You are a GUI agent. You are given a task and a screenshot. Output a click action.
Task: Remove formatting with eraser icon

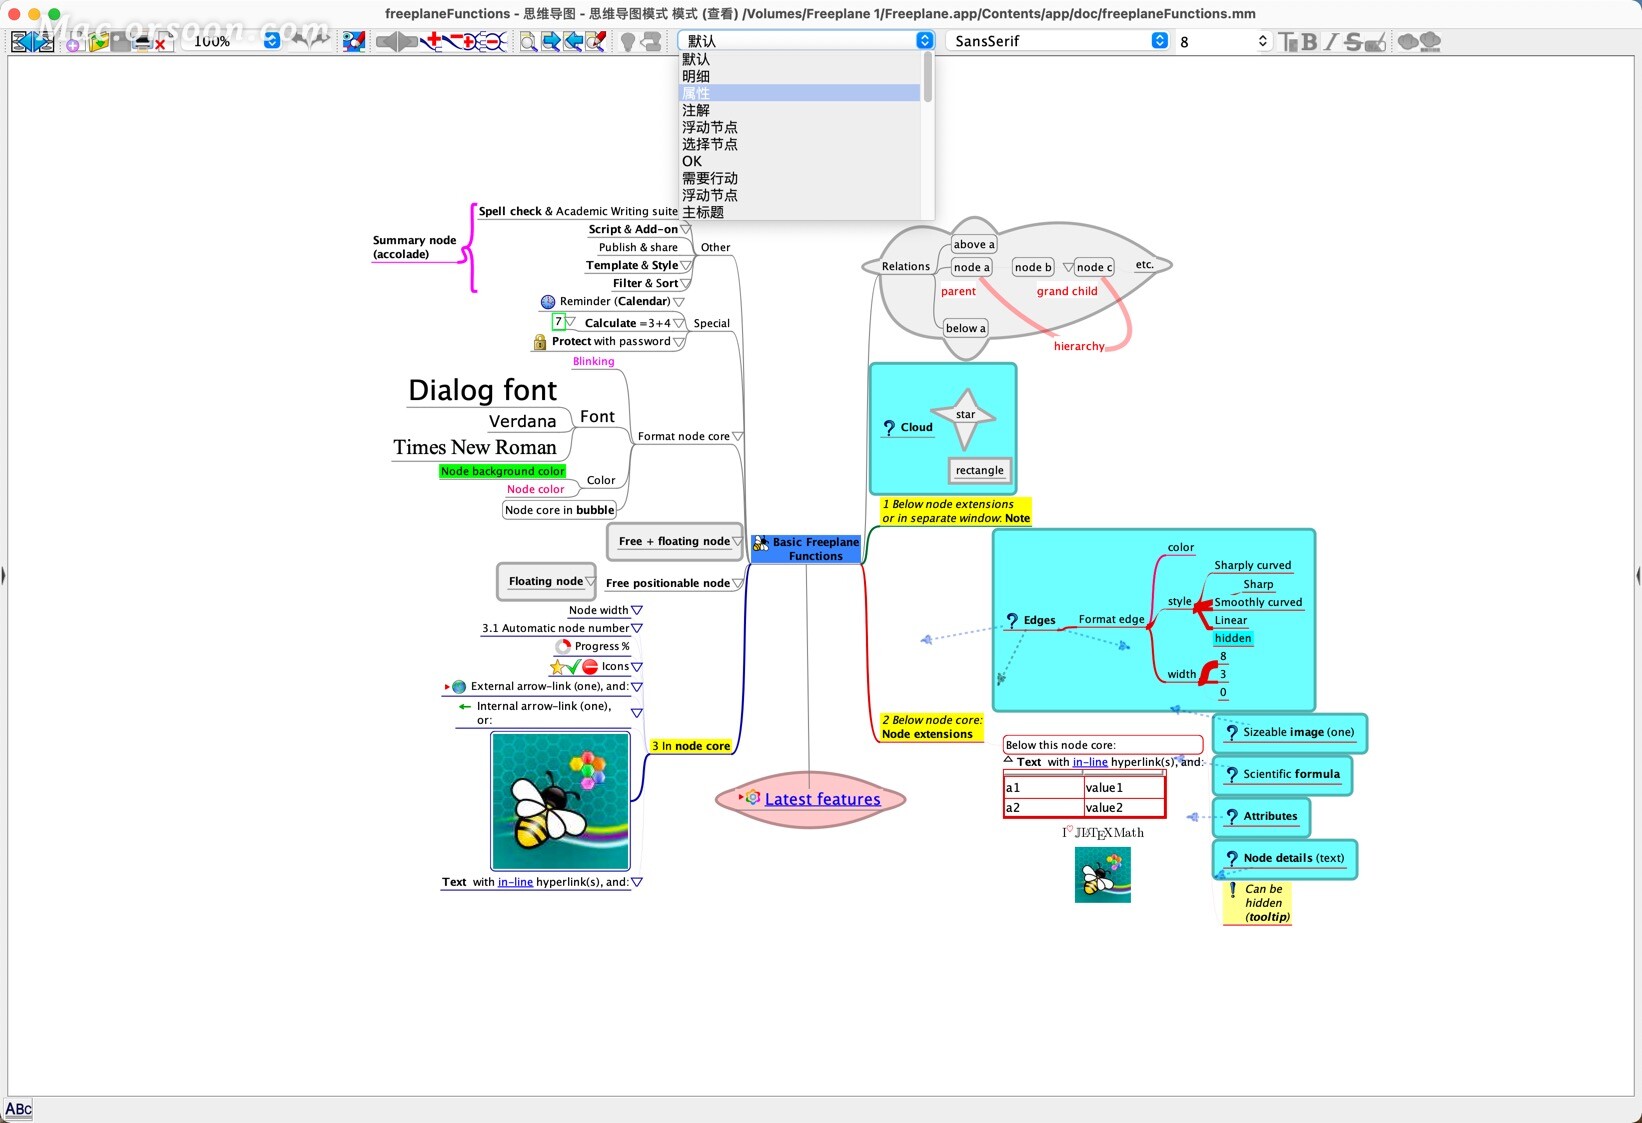pyautogui.click(x=1376, y=41)
